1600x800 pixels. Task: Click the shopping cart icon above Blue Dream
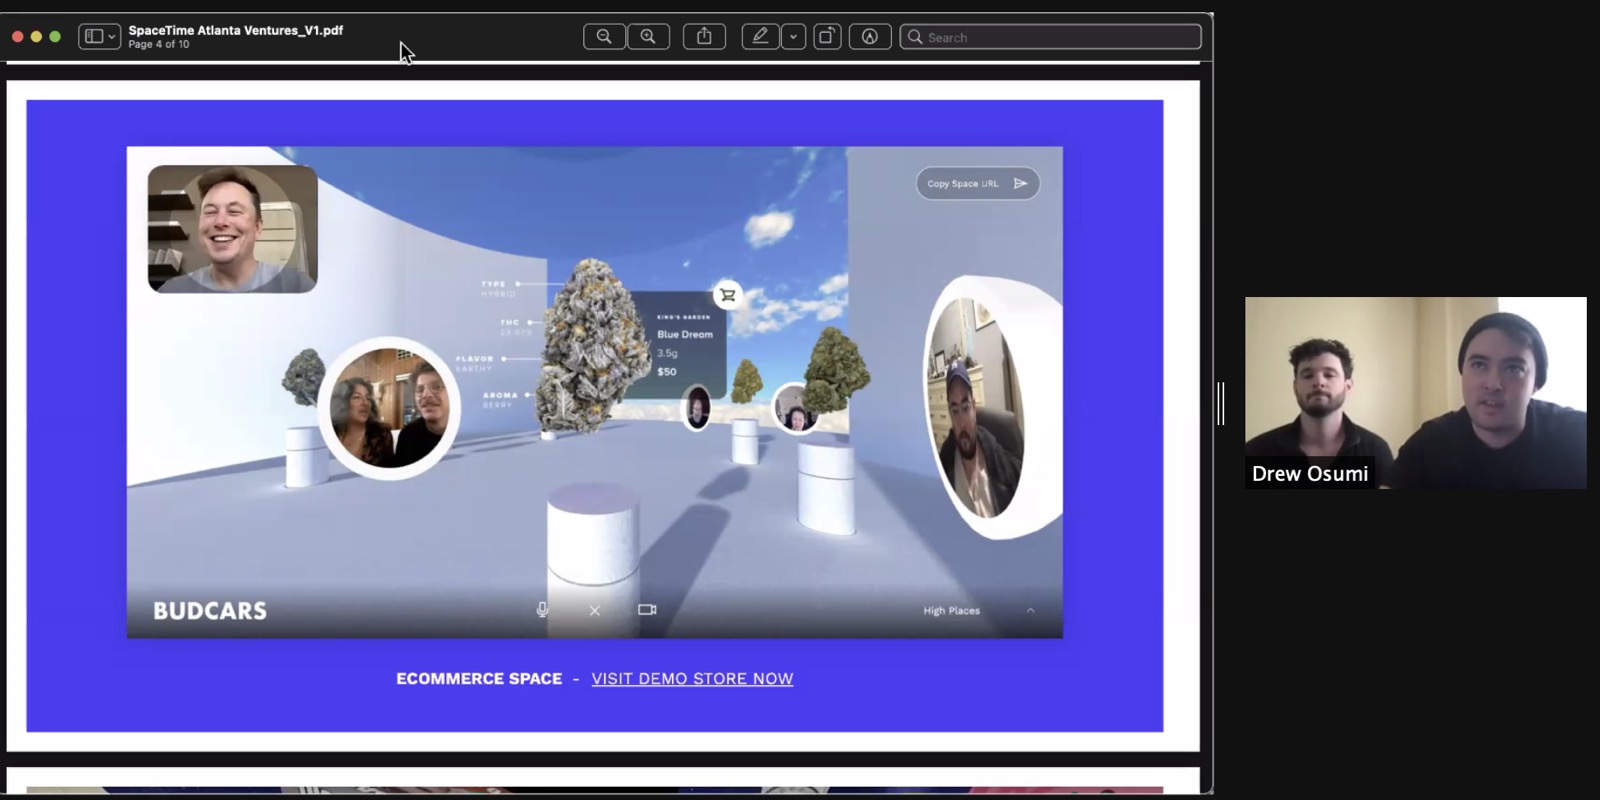tap(727, 295)
